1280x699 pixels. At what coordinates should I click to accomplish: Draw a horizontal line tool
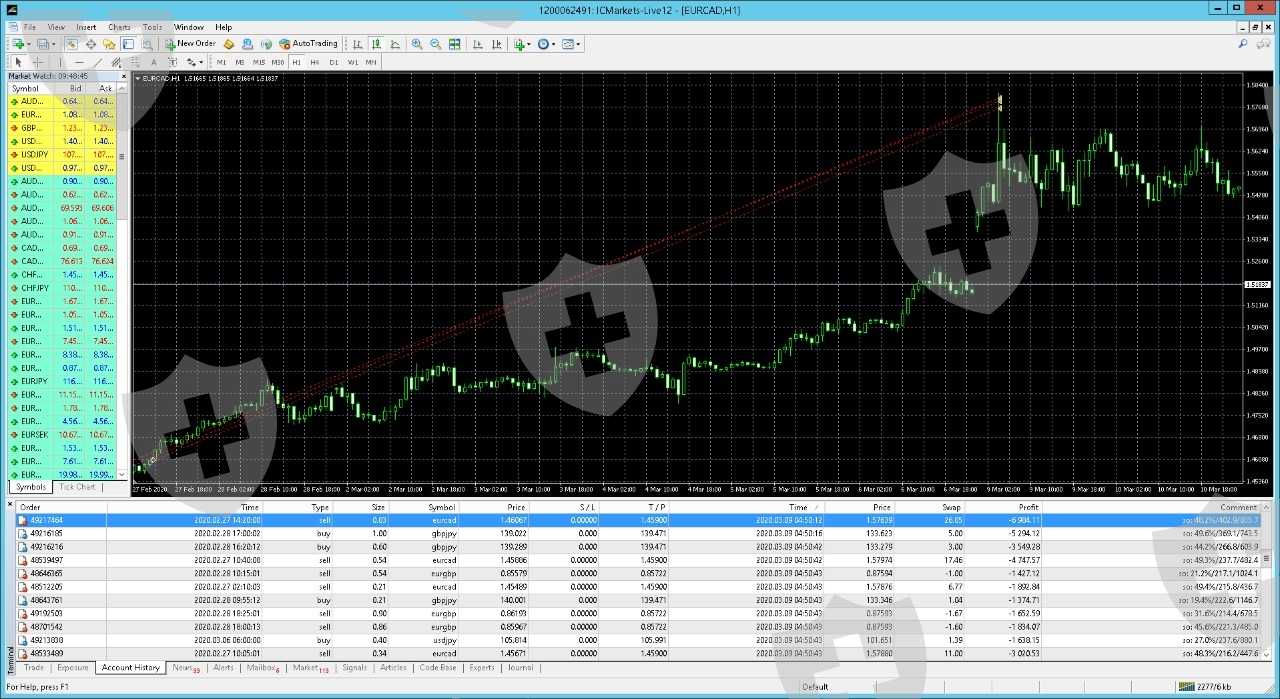coord(79,62)
